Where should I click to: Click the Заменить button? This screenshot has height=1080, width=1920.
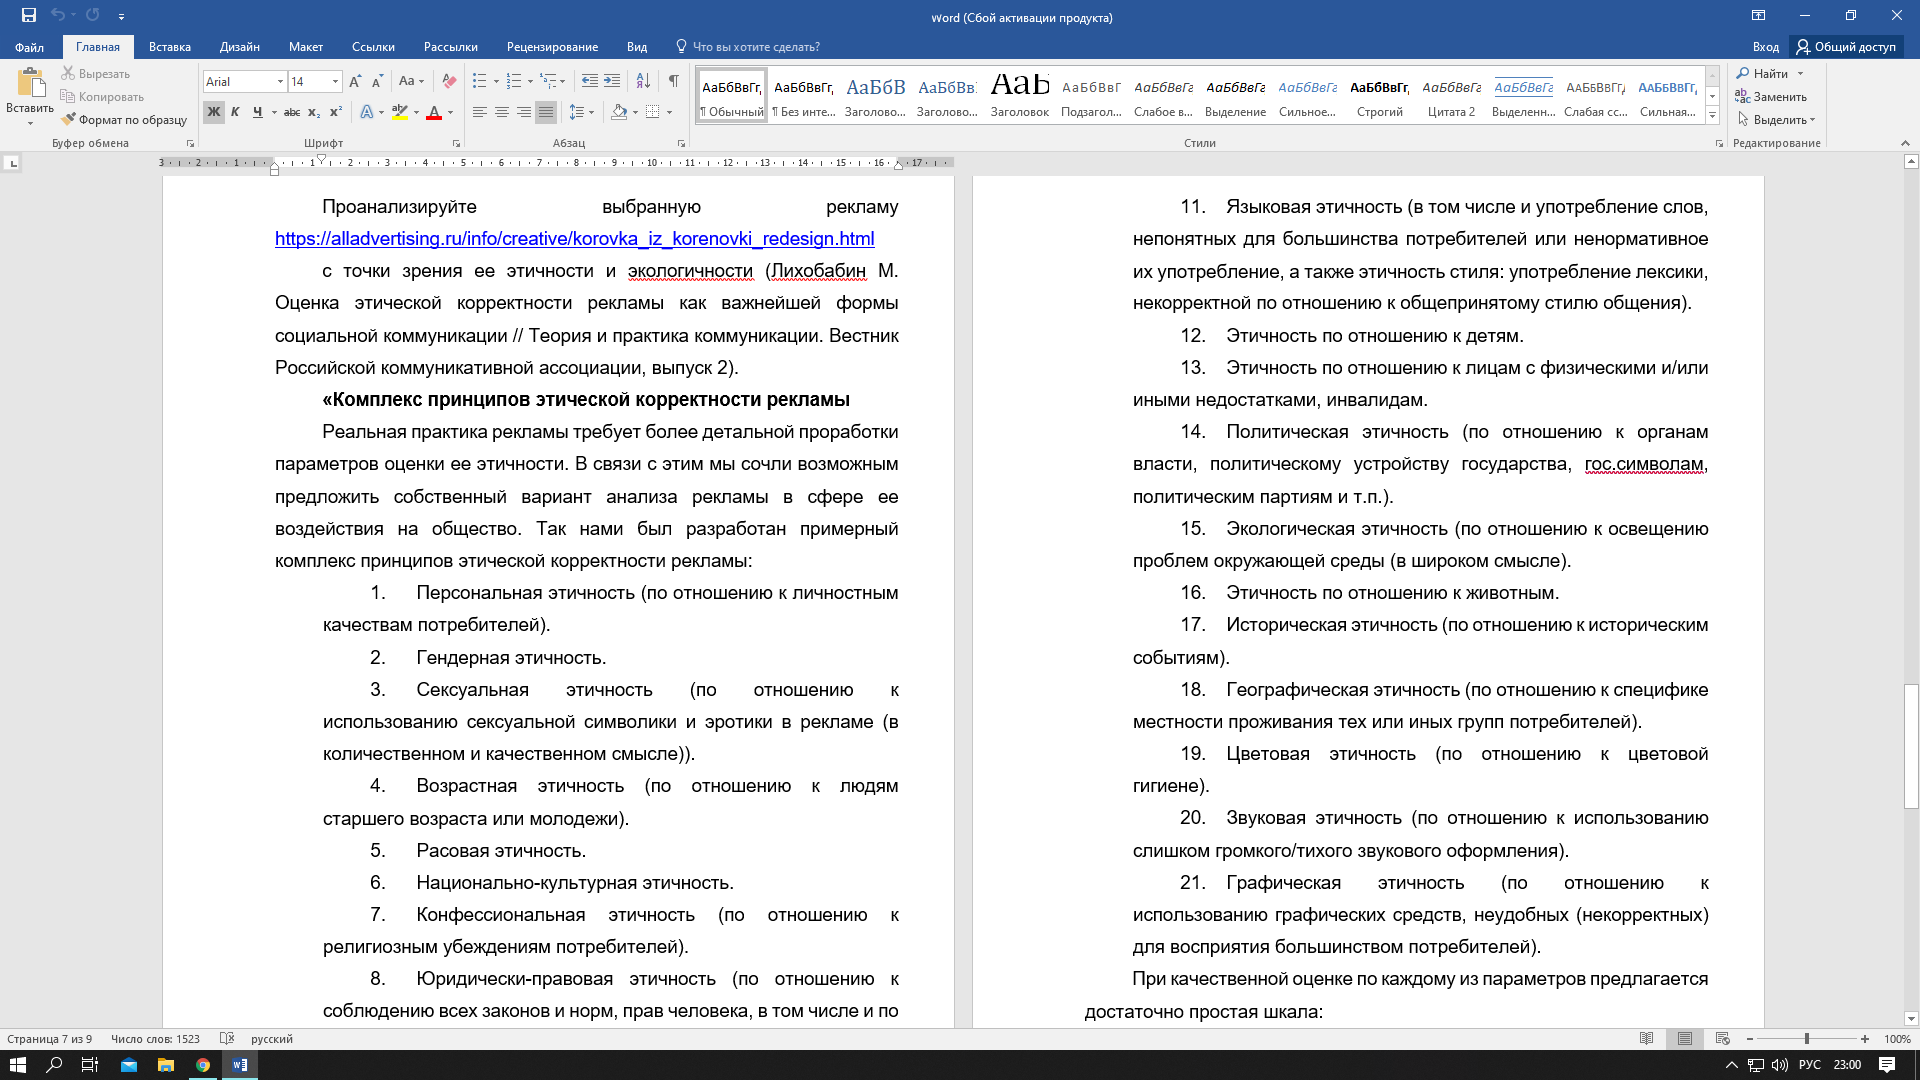tap(1771, 97)
